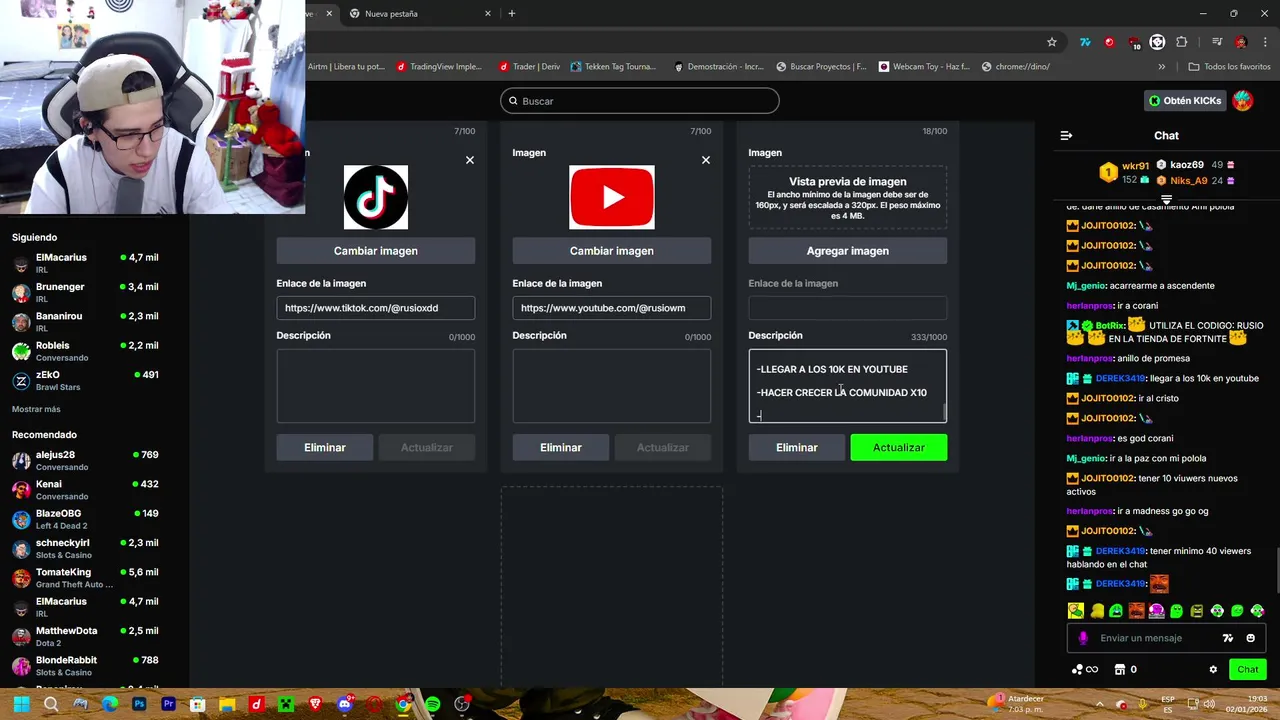Click the YouTube image link field
Viewport: 1280px width, 720px height.
click(x=612, y=308)
